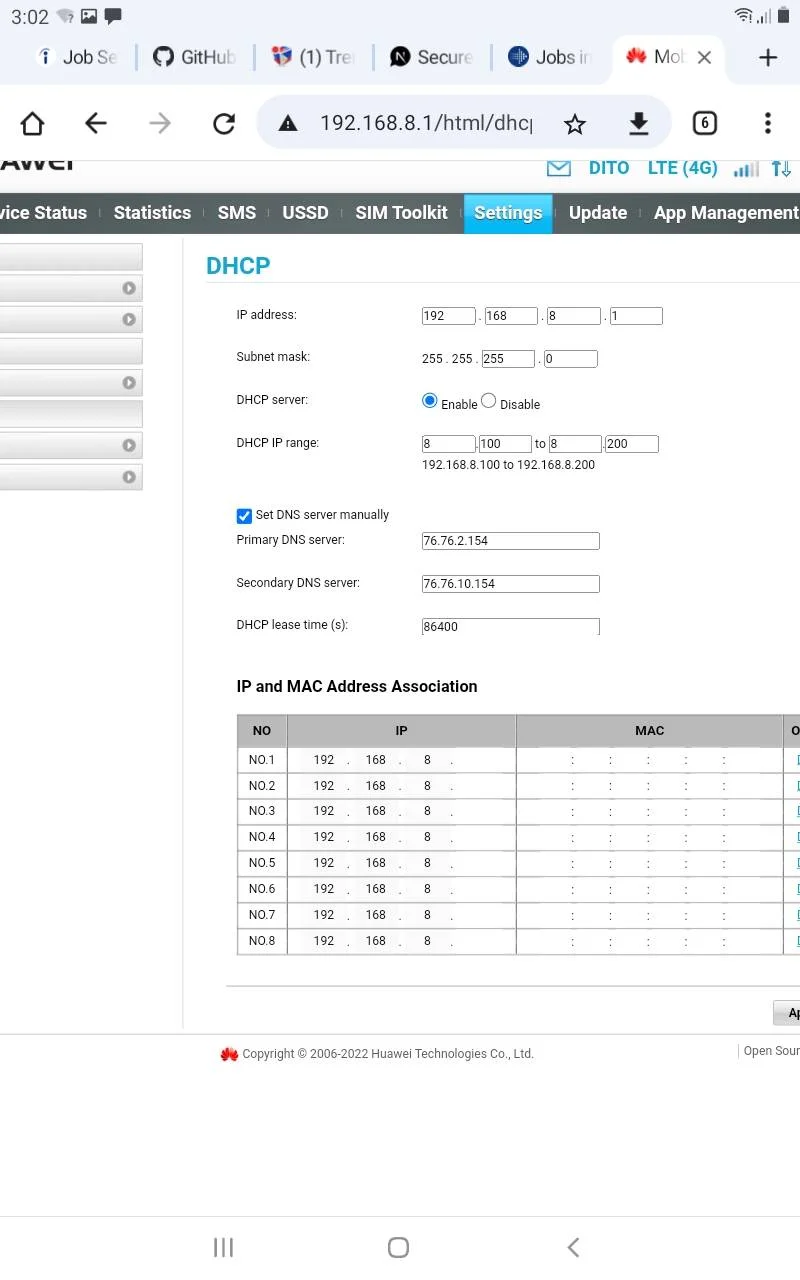Select the Enable DHCP server radio
Screen dimensions: 800x1280
pos(430,401)
